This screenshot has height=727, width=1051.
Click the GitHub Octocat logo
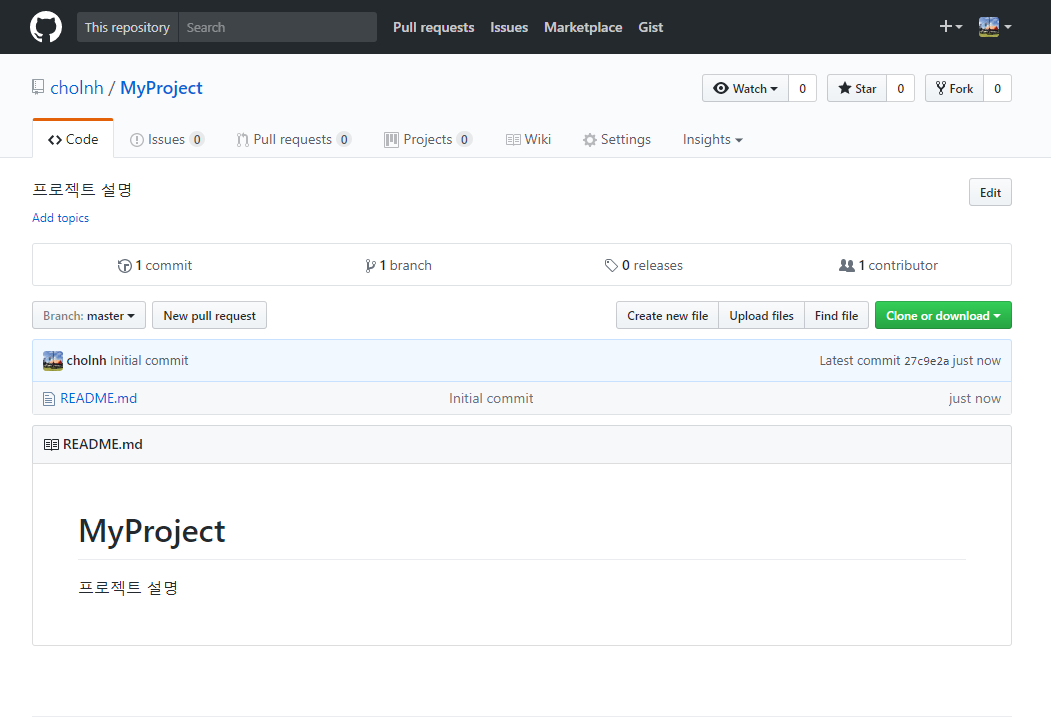click(46, 27)
